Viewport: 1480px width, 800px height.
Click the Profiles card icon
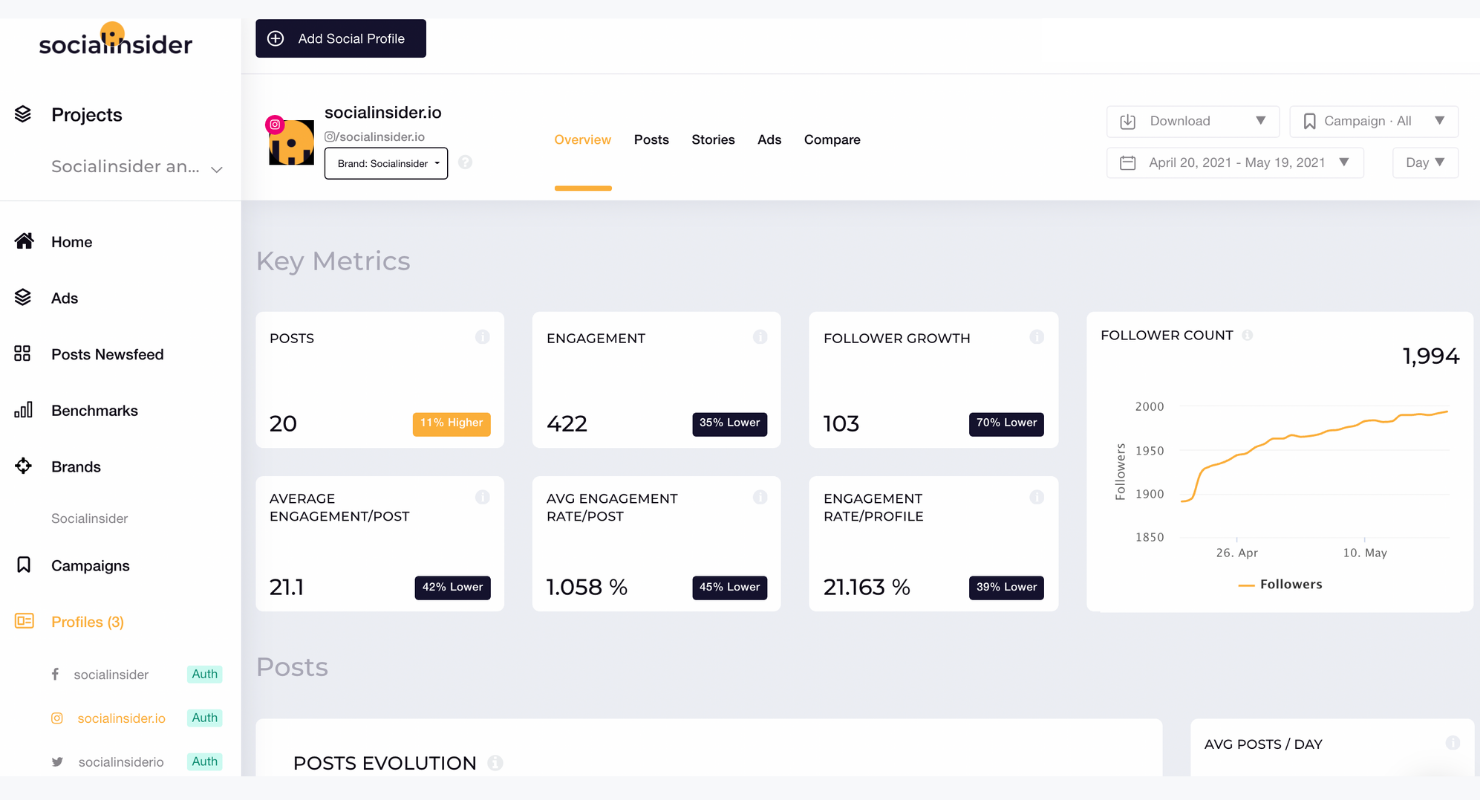[24, 621]
